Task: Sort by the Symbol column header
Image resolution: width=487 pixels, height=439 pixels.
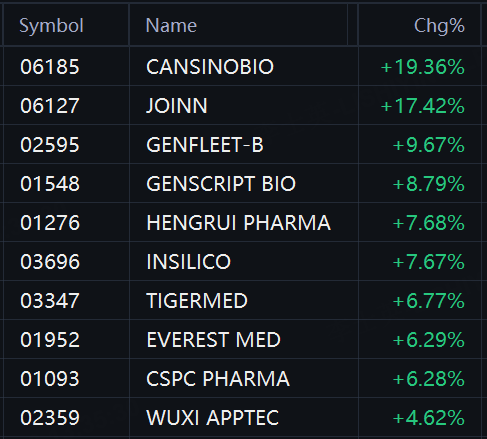Action: coord(51,26)
